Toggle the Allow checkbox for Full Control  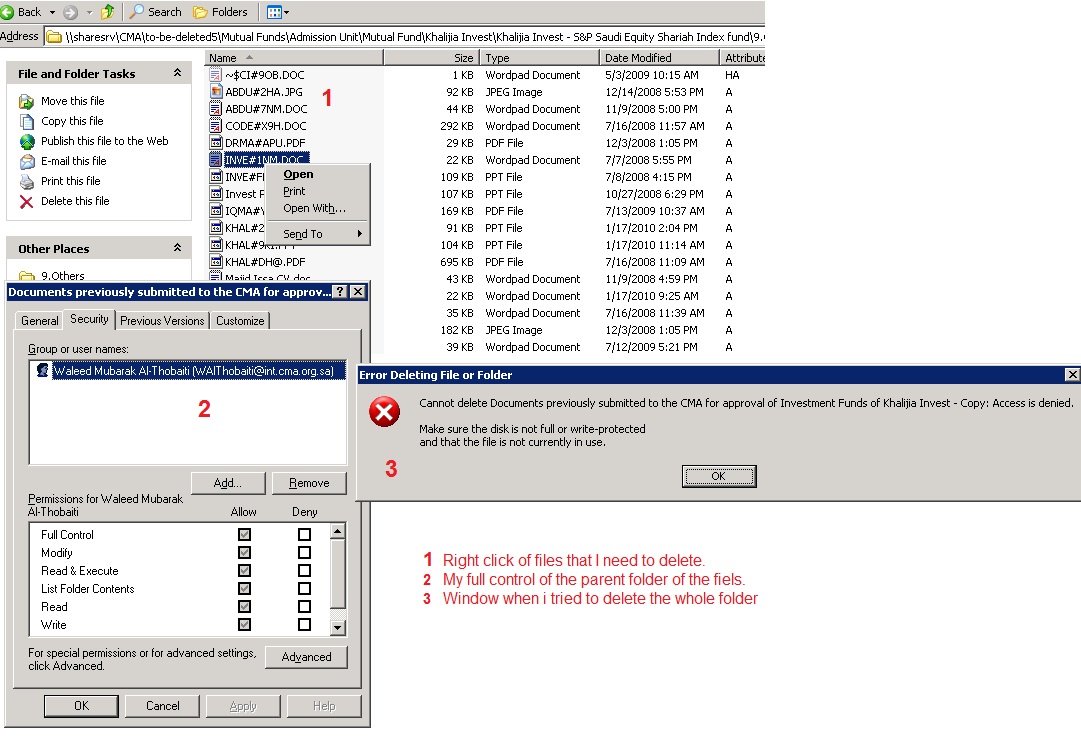(x=244, y=534)
